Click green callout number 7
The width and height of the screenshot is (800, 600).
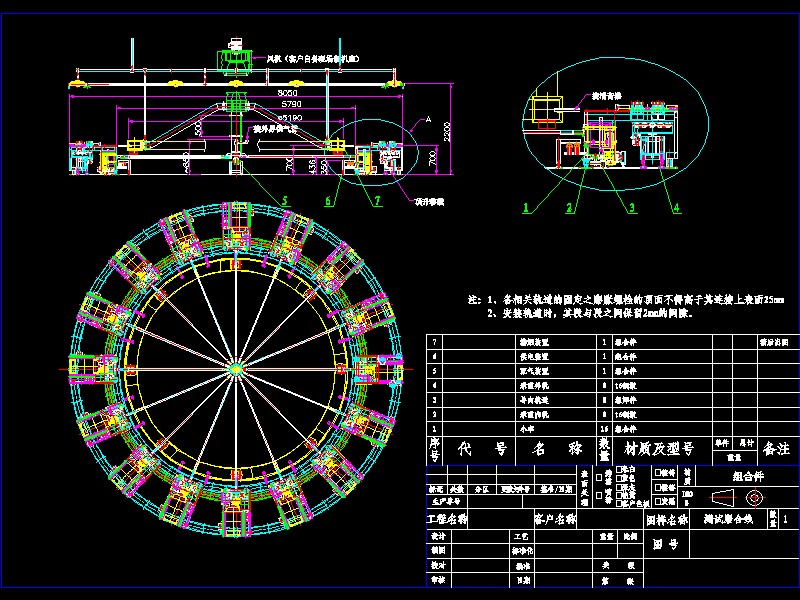(x=378, y=201)
